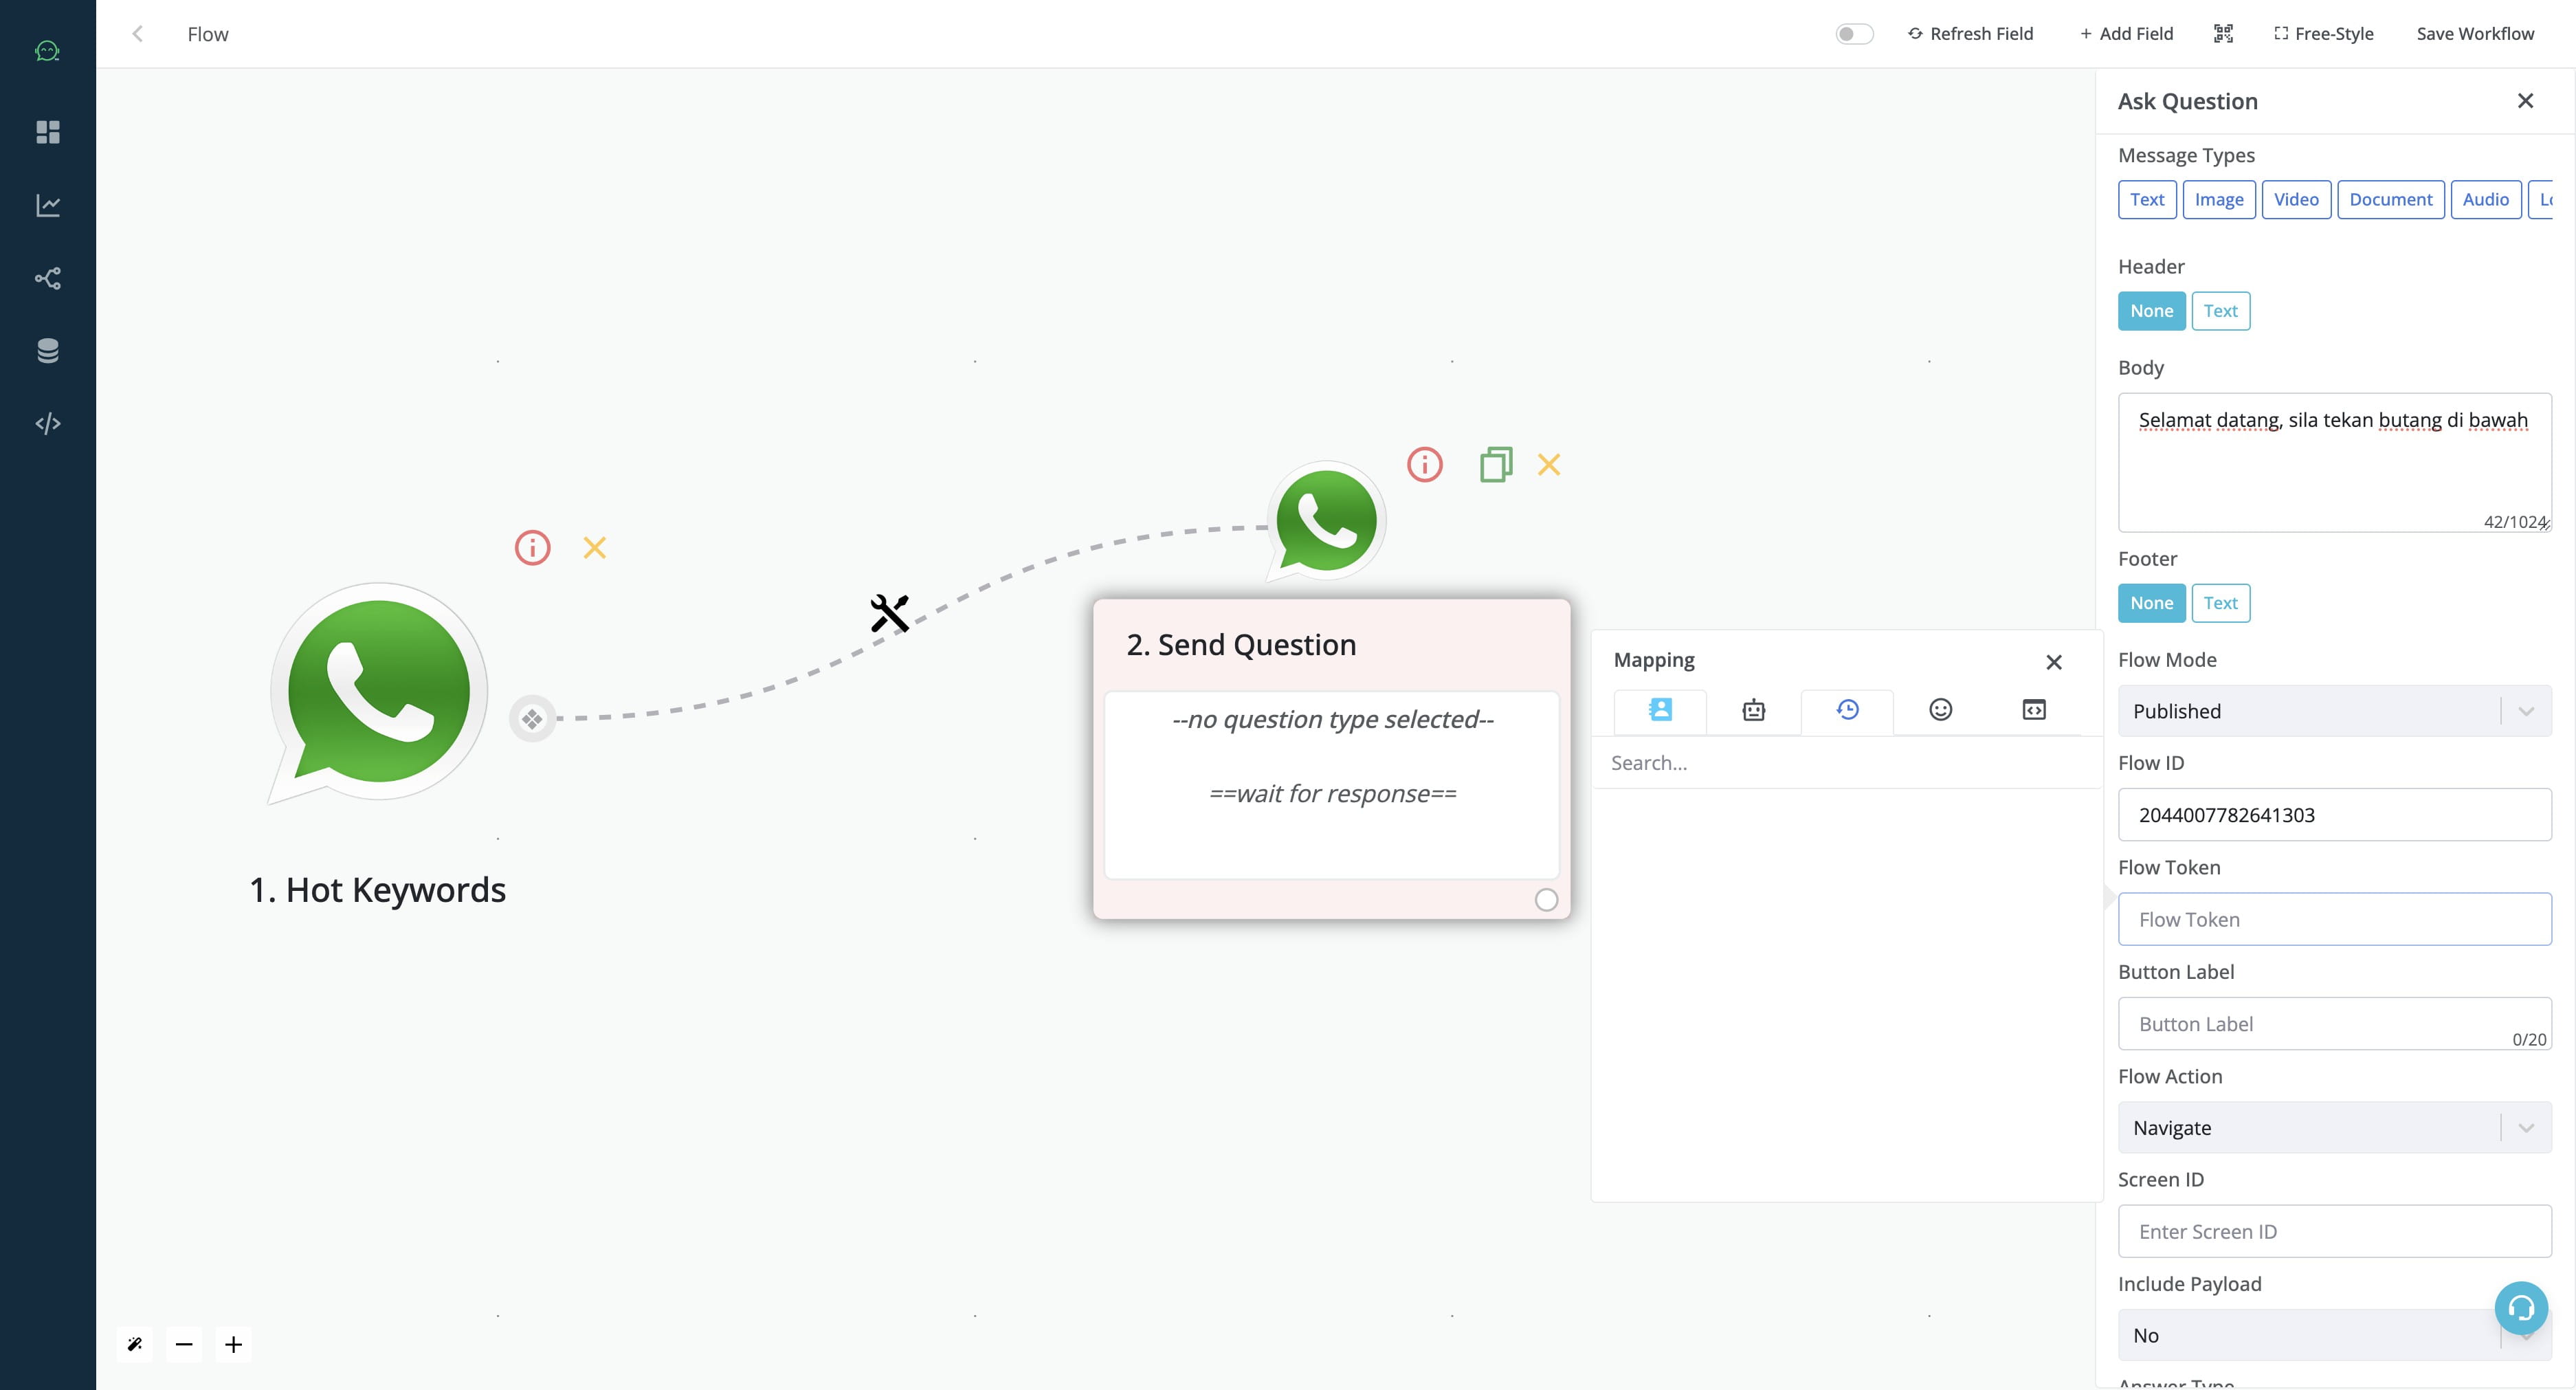Viewport: 2576px width, 1390px height.
Task: Click the magic wand auto-arrange icon
Action: point(135,1344)
